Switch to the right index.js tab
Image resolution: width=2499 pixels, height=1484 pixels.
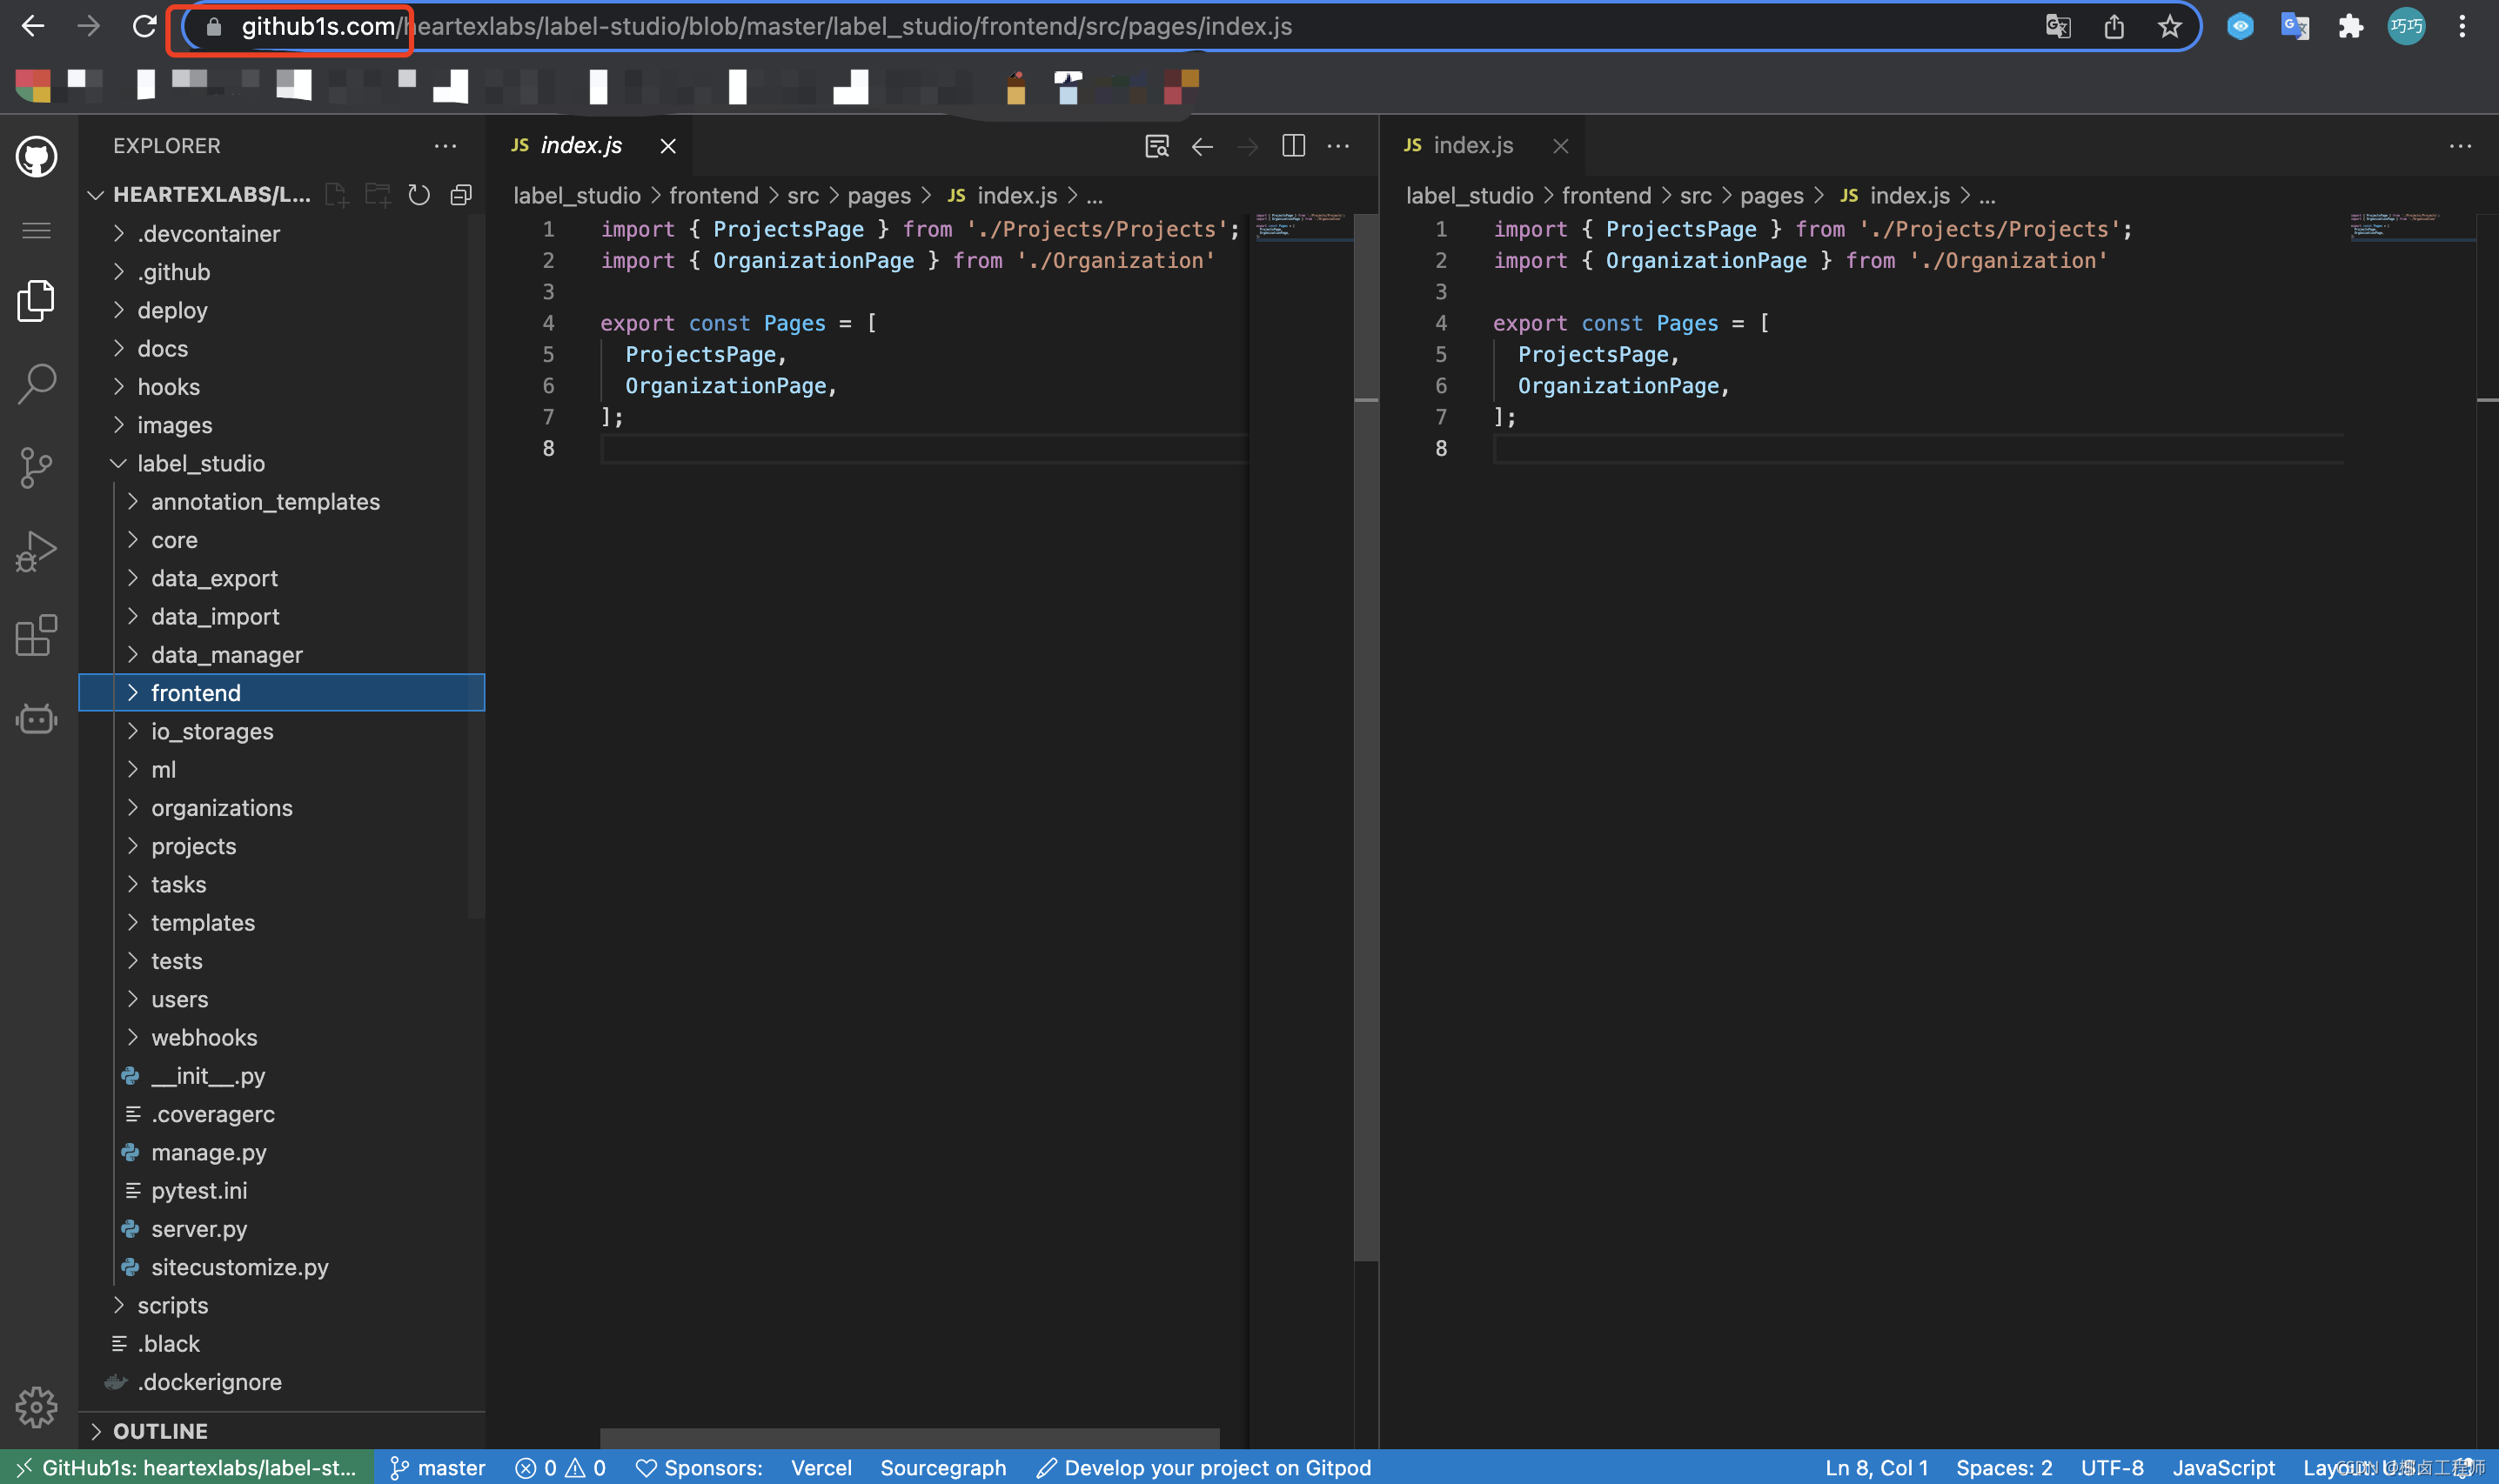point(1472,146)
